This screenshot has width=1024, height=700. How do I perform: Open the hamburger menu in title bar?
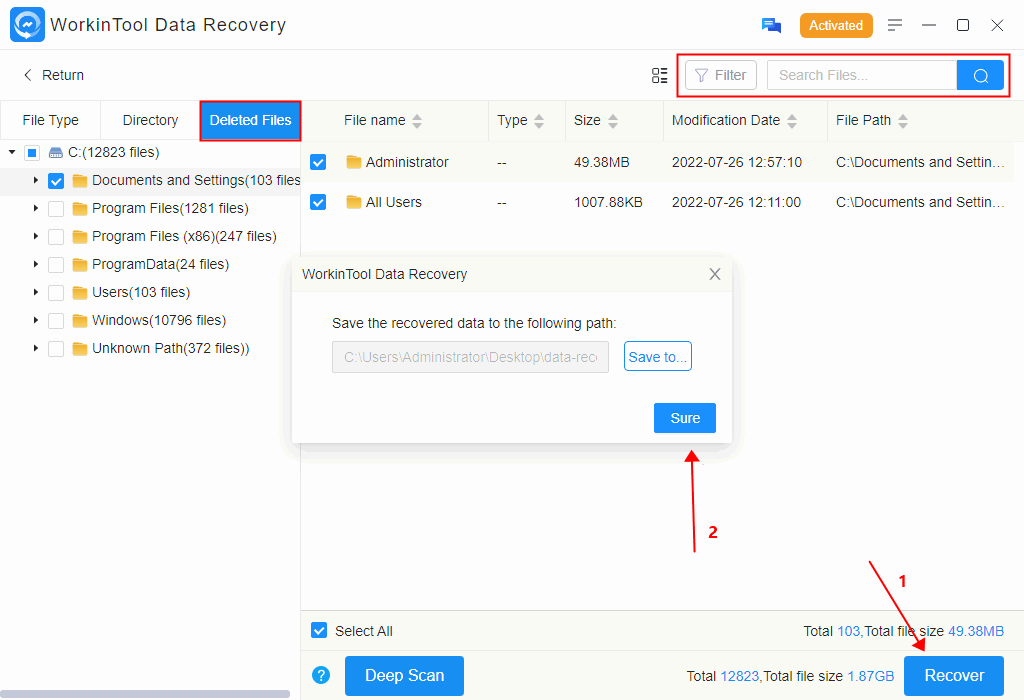[895, 25]
